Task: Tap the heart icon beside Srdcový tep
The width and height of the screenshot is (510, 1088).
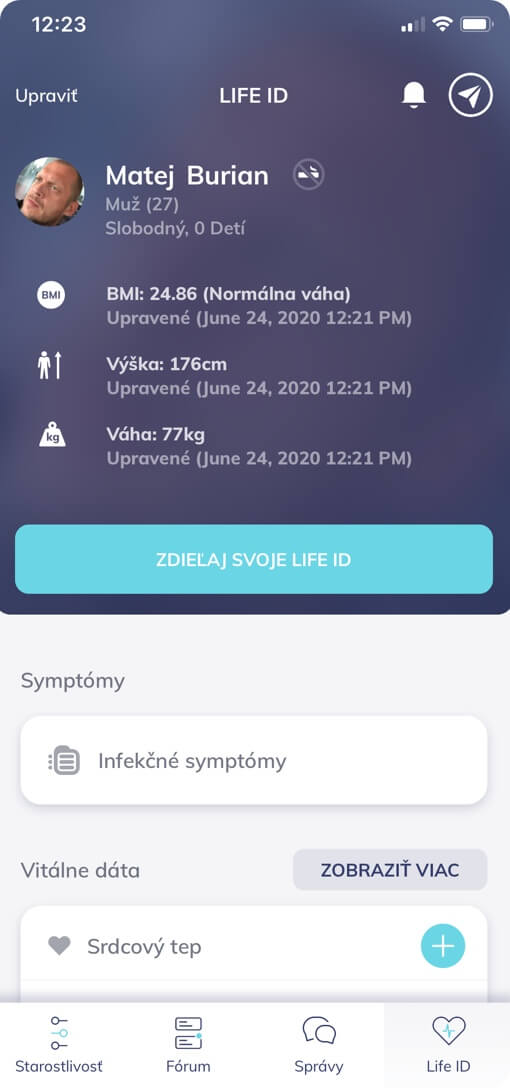Action: (60, 946)
